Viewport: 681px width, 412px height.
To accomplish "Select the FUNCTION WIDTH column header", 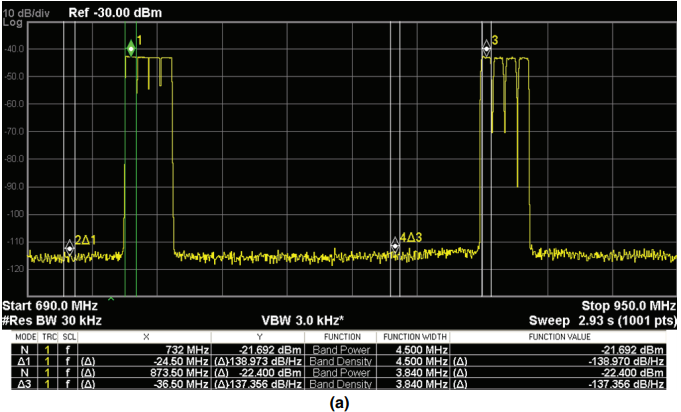I will point(415,337).
